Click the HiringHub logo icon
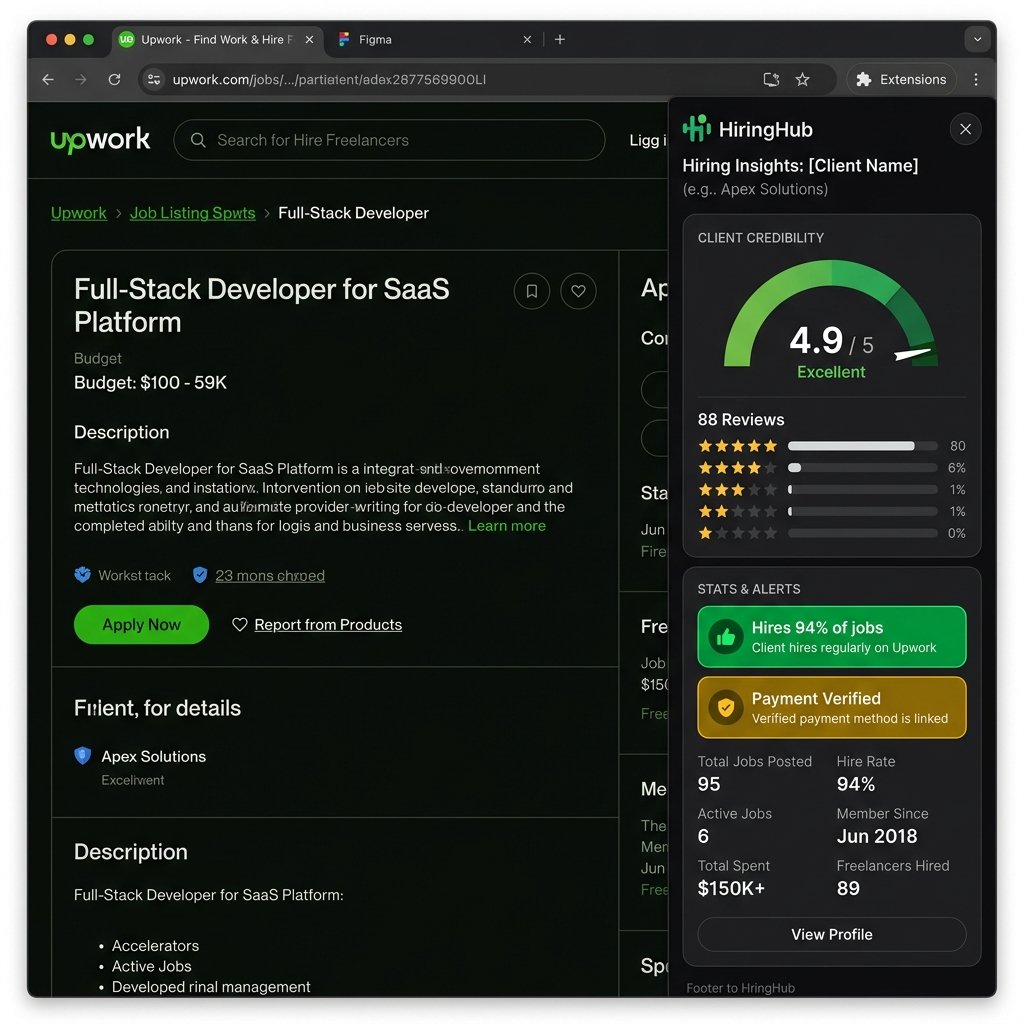Image resolution: width=1024 pixels, height=1024 pixels. (x=697, y=128)
